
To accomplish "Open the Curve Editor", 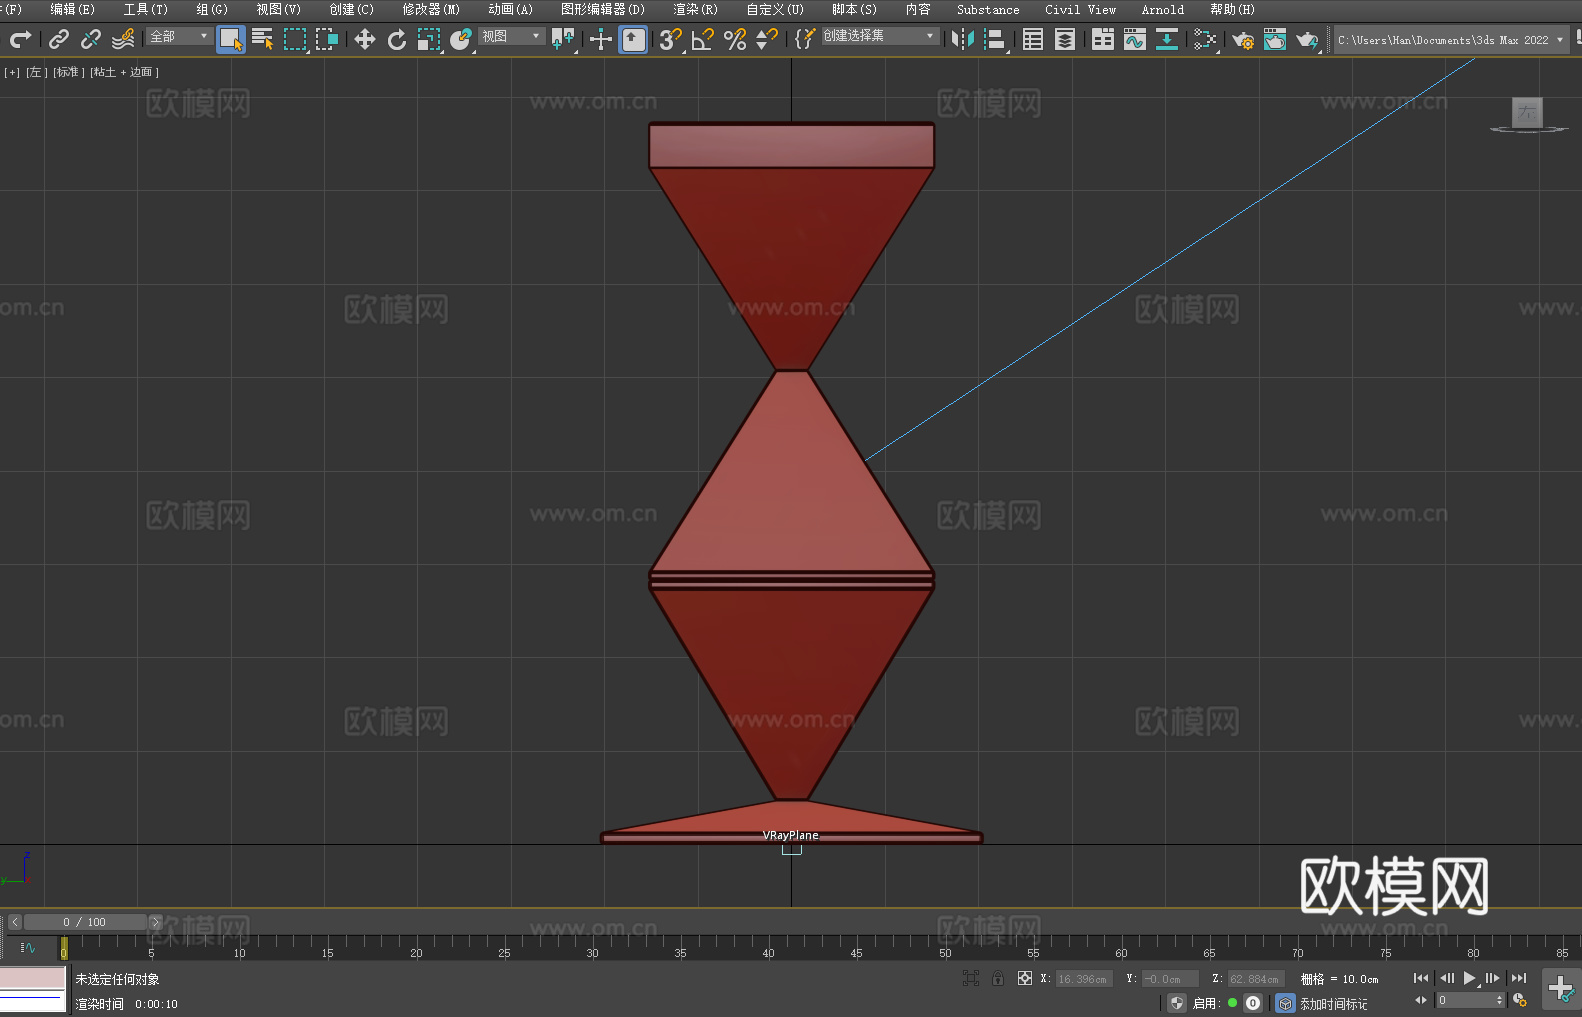I will (x=1135, y=39).
